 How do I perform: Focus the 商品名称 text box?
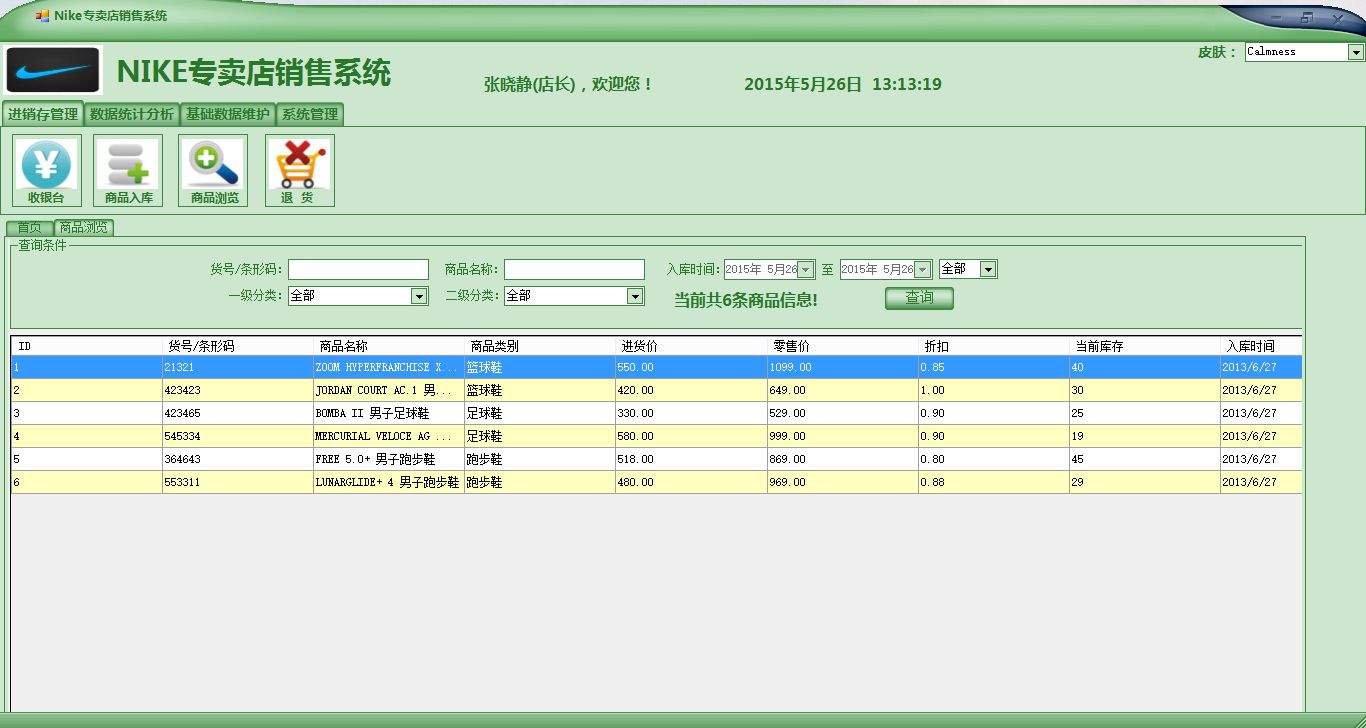pos(574,269)
